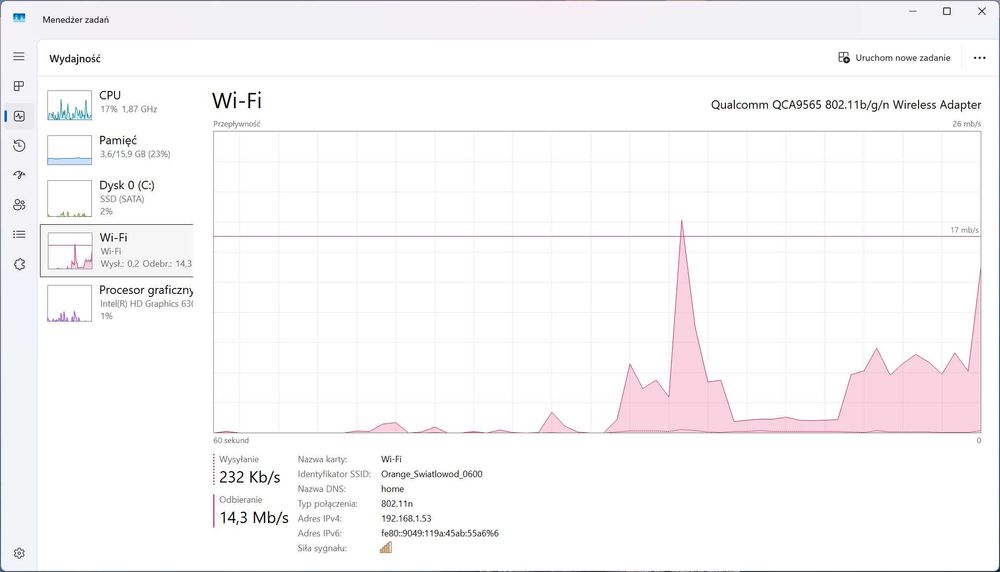Open Task Manager settings gear
The width and height of the screenshot is (1000, 572).
[x=19, y=552]
